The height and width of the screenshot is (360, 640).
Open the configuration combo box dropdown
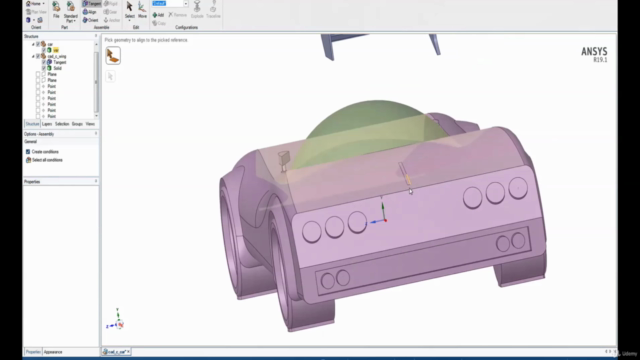click(186, 4)
